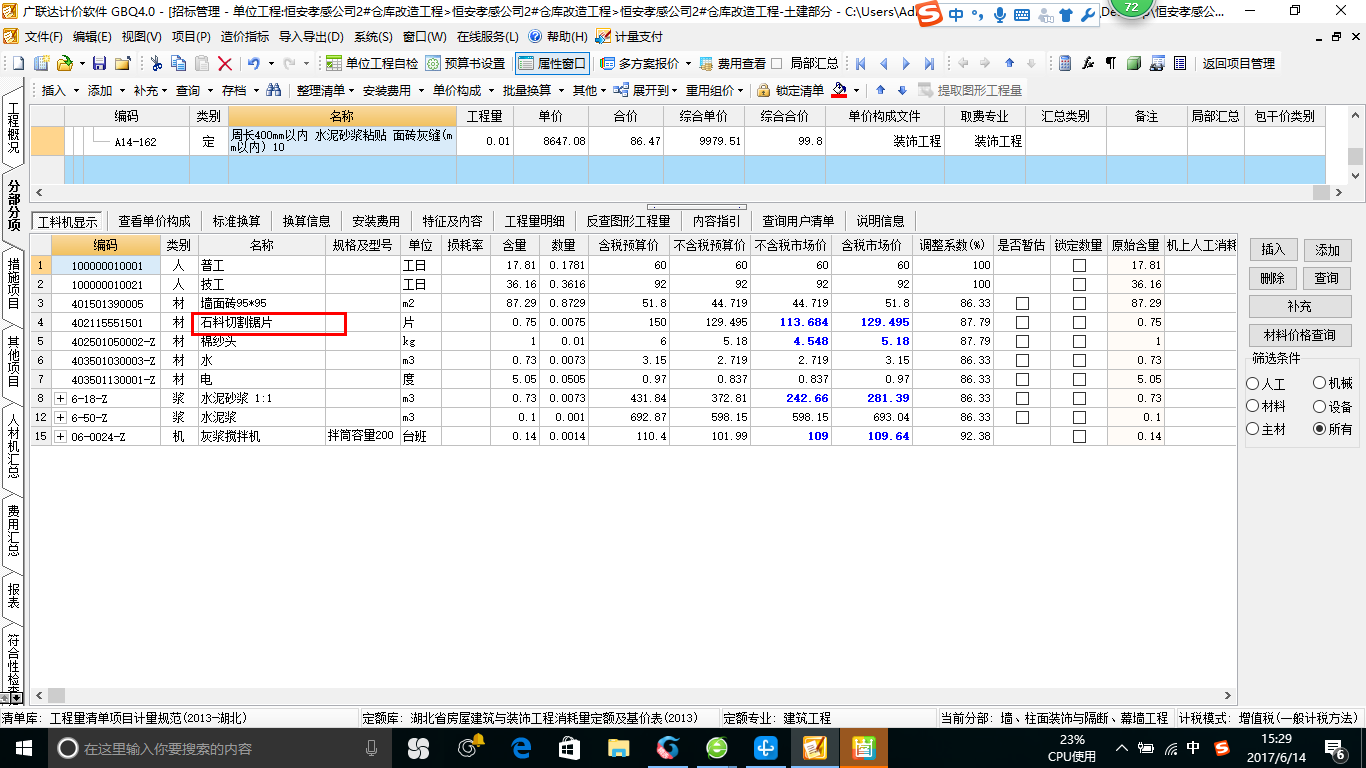The height and width of the screenshot is (768, 1366).
Task: Toggle 锁定数量 checkbox for 普工 row
Action: 1079,265
